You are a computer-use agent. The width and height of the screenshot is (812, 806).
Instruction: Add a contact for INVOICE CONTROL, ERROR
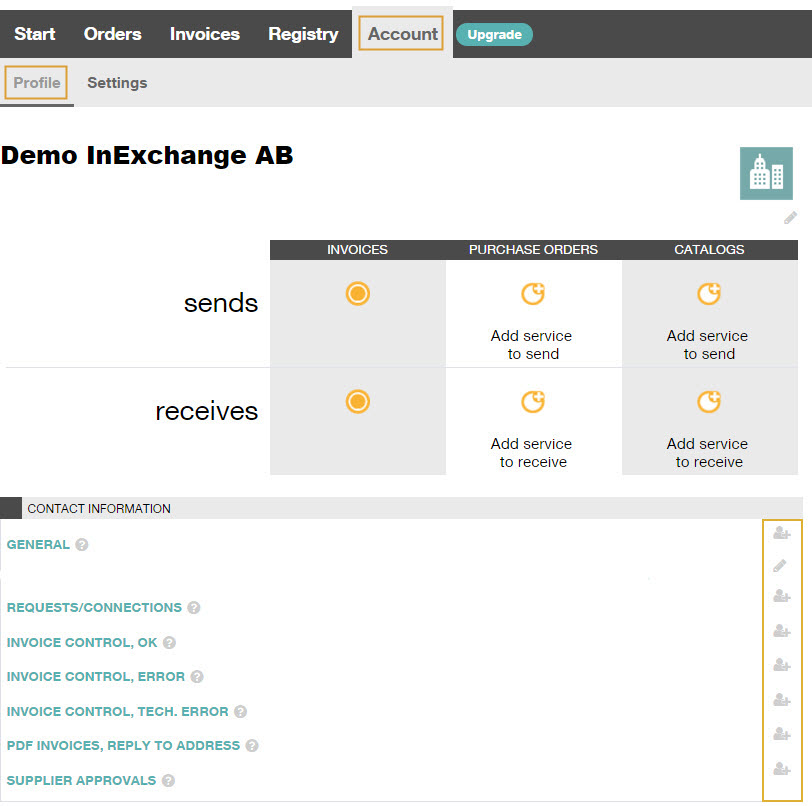(x=781, y=665)
